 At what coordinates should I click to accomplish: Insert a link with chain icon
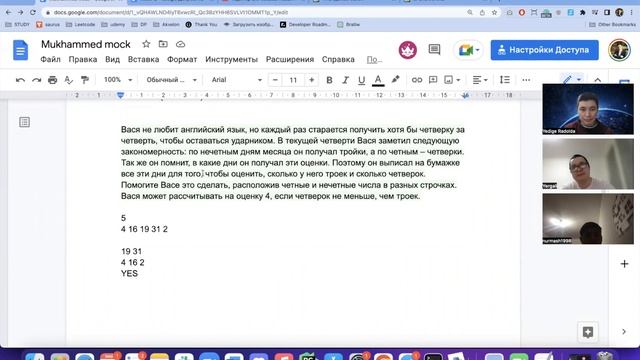click(x=417, y=80)
